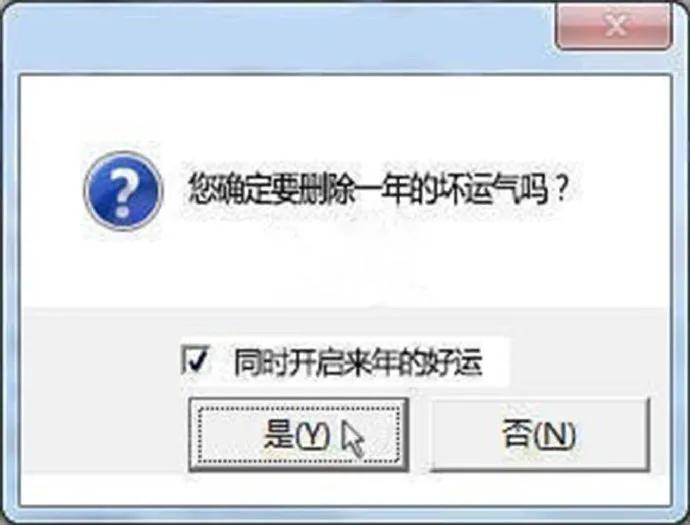Uncheck the good luck next year option
The width and height of the screenshot is (690, 525).
click(195, 360)
